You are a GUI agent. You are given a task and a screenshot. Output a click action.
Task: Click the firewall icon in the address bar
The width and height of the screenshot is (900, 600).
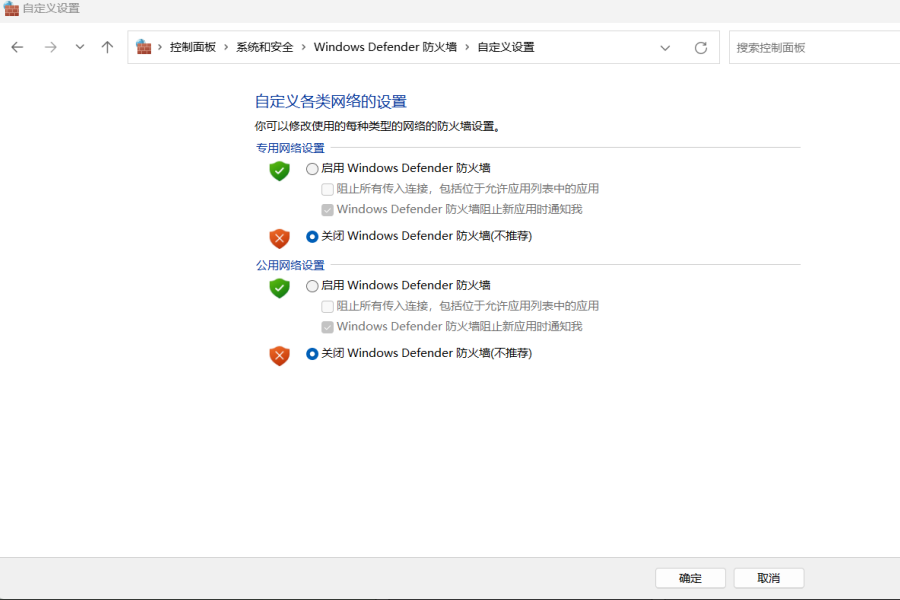coord(143,47)
